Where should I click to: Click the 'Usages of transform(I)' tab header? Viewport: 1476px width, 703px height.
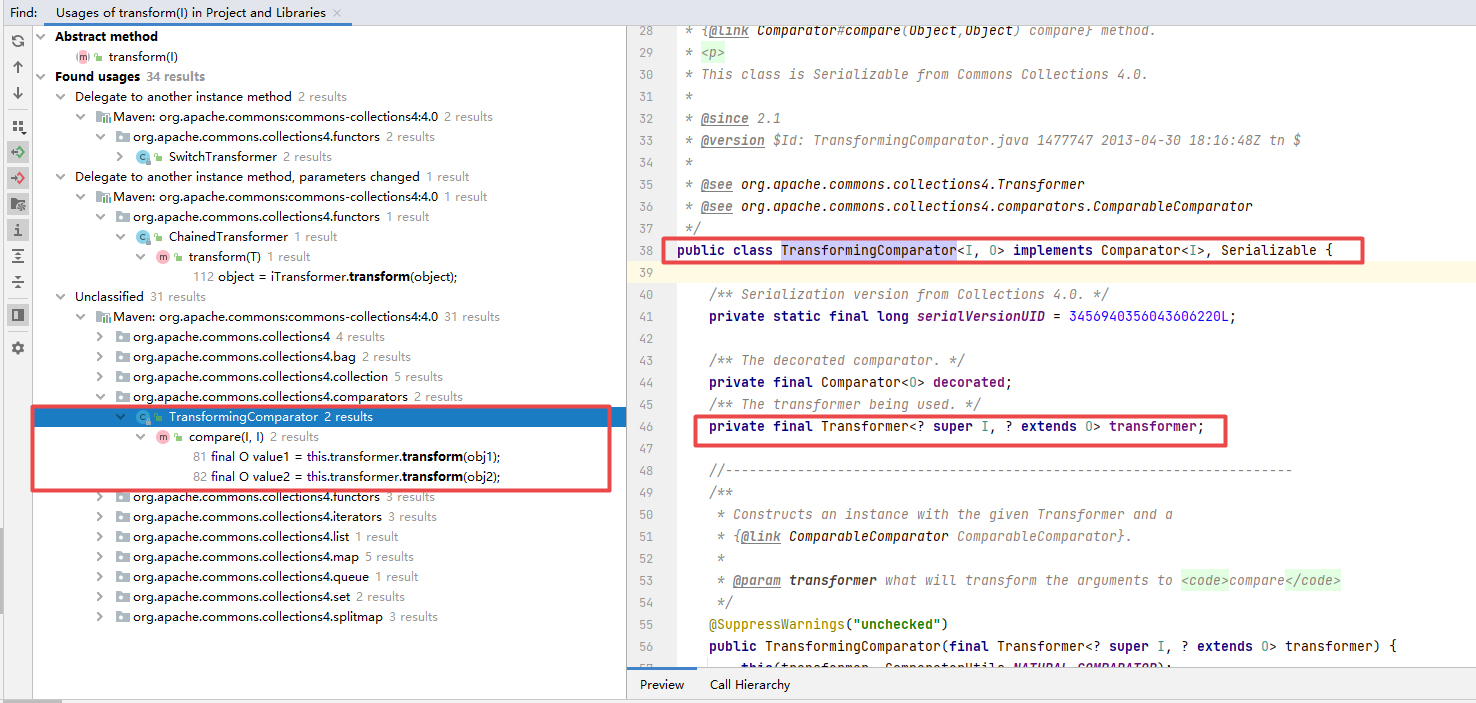tap(188, 13)
